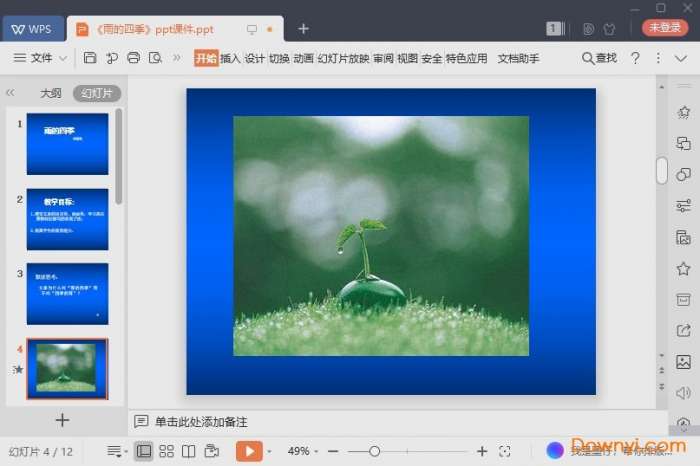
Task: Expand slideshow play options arrow
Action: pos(269,452)
